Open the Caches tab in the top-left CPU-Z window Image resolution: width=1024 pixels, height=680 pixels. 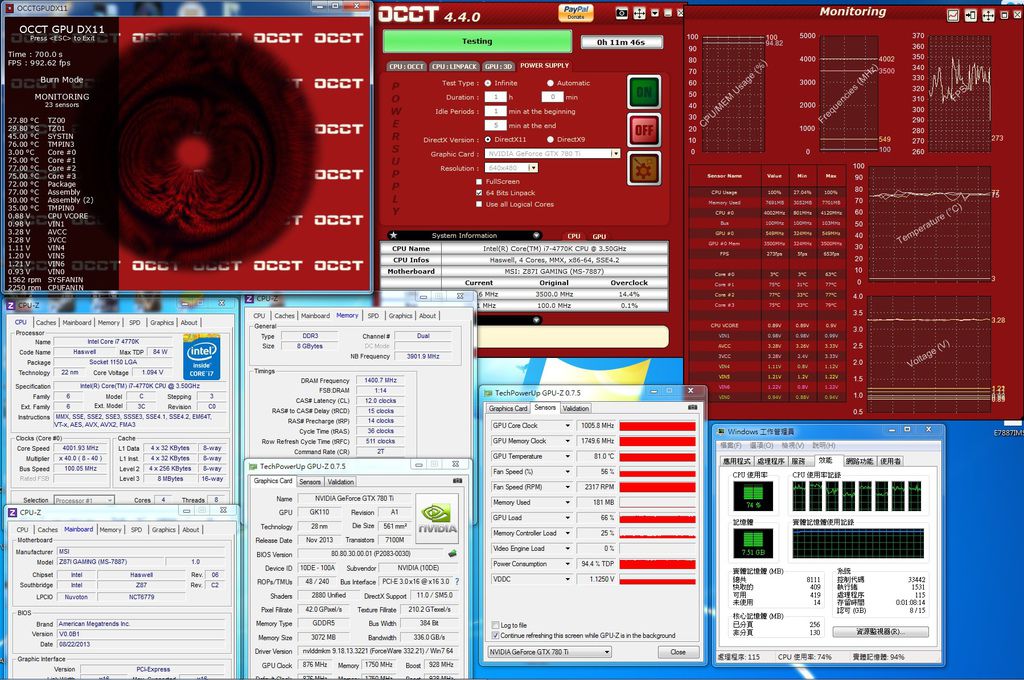46,323
